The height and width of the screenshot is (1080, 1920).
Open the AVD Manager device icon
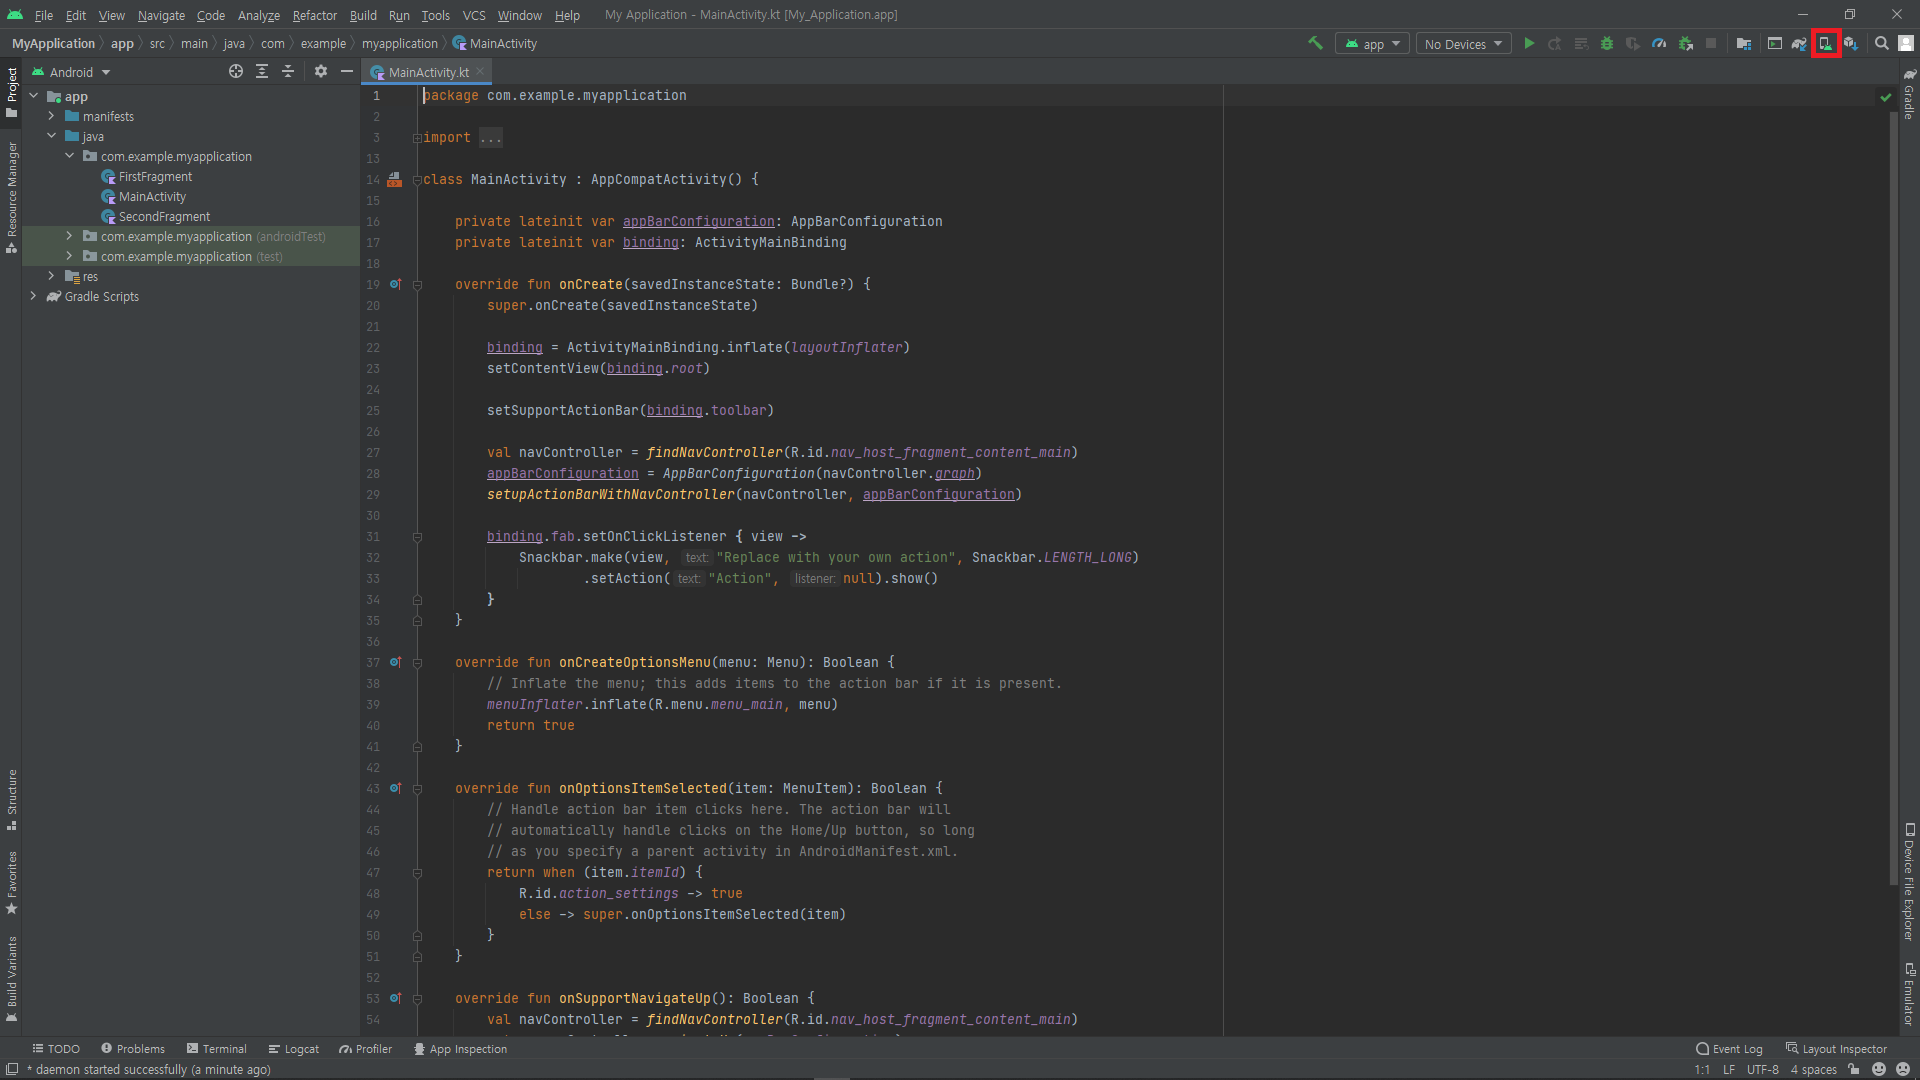coord(1825,43)
